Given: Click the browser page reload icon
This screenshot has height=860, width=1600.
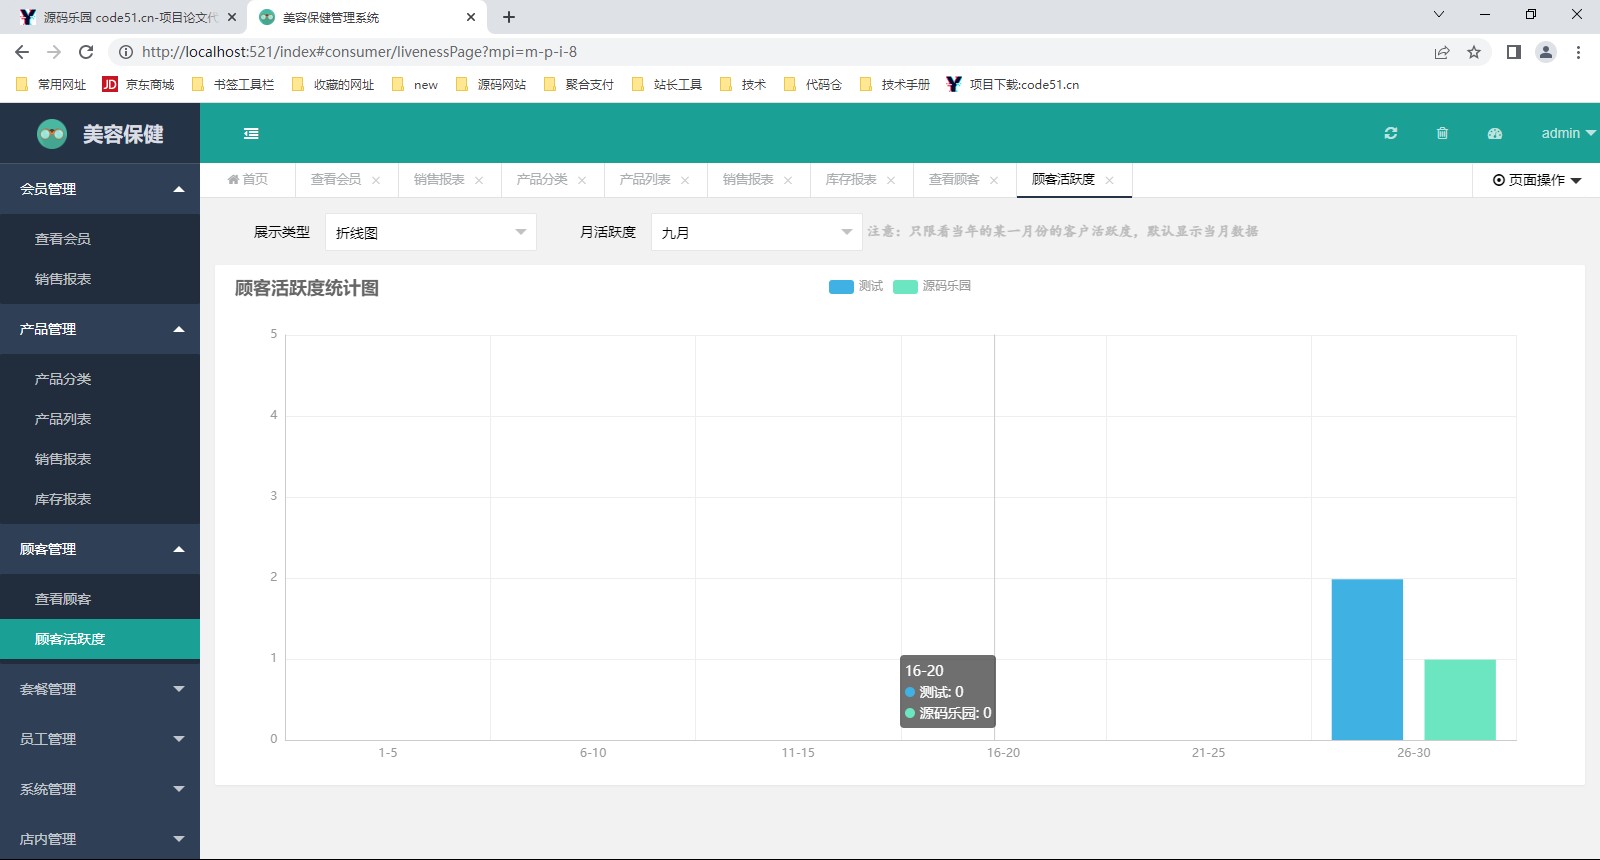Looking at the screenshot, I should (x=86, y=52).
